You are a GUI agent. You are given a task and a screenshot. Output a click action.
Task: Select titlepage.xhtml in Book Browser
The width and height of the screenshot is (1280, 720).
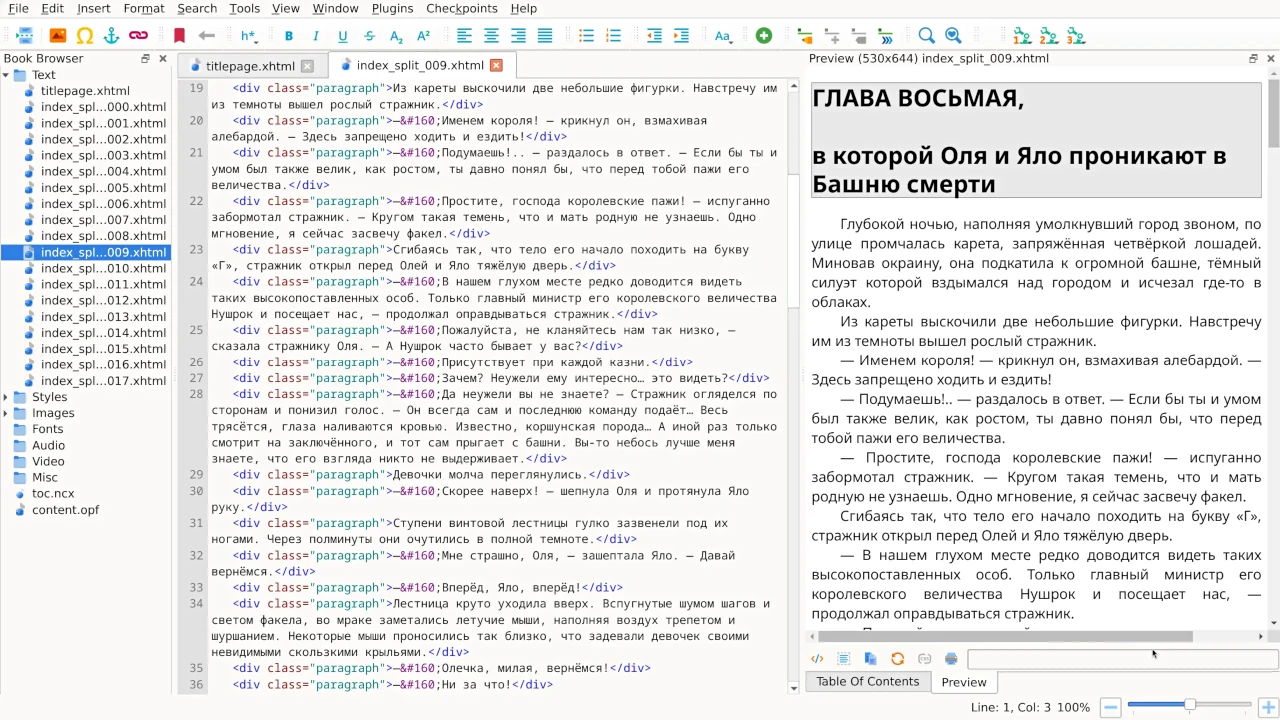tap(85, 91)
